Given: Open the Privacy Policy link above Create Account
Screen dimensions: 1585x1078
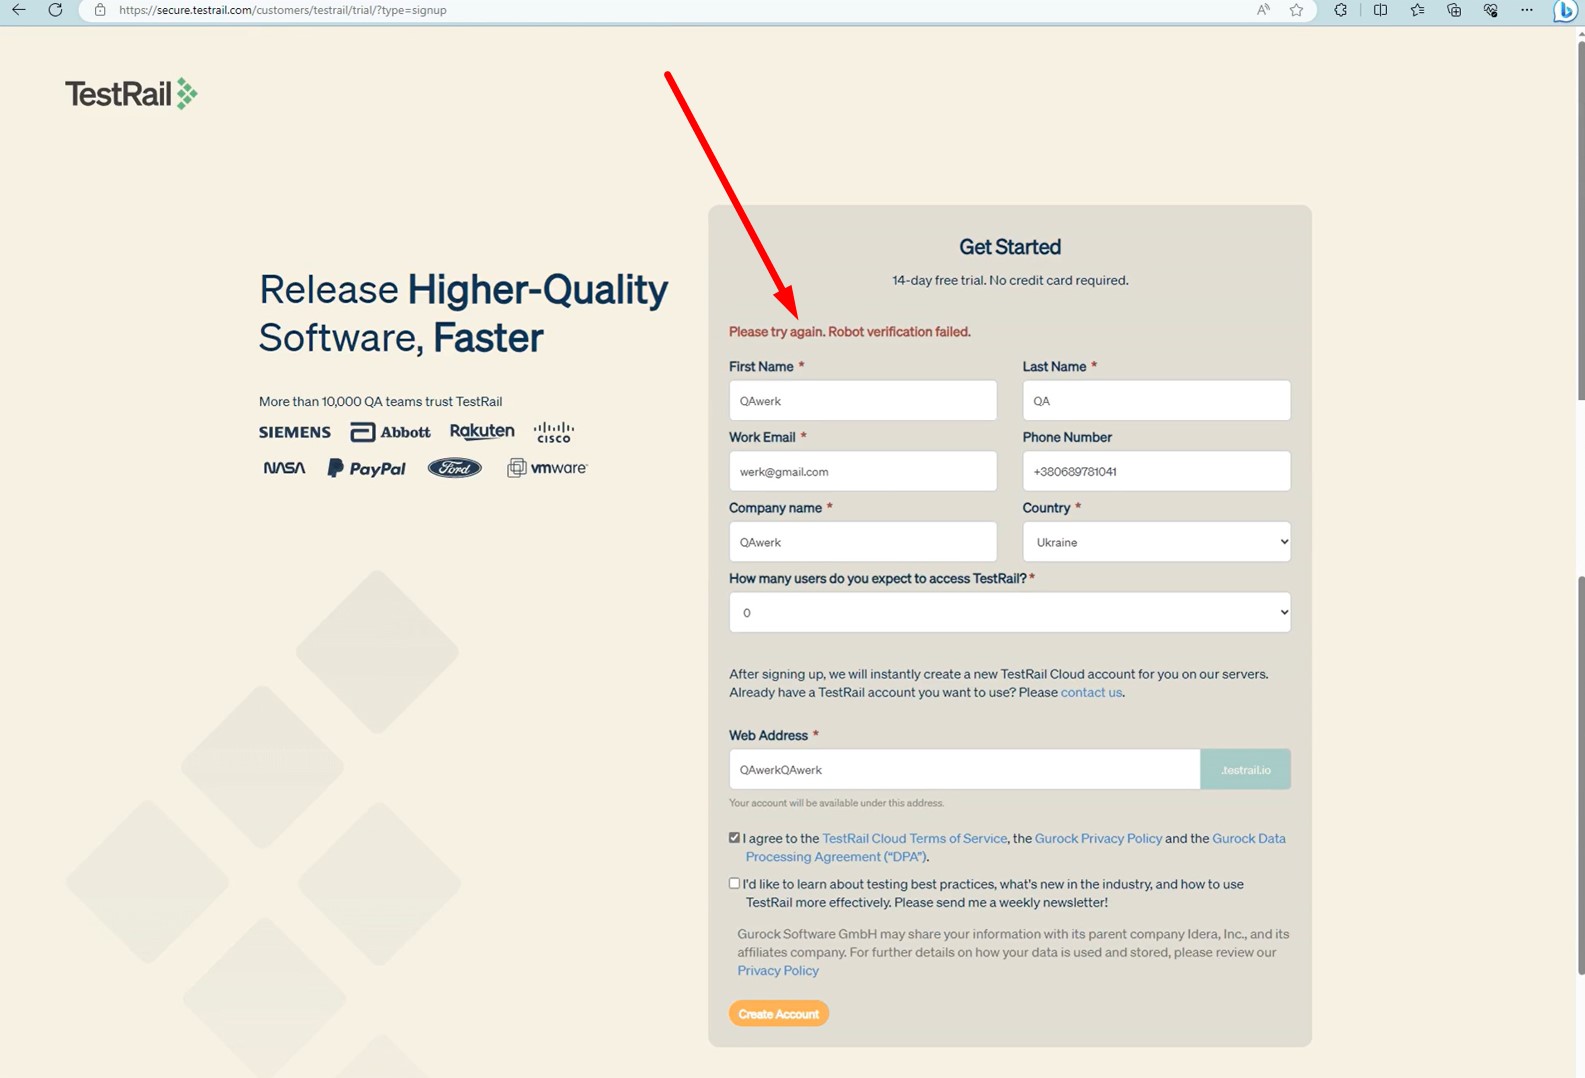Looking at the screenshot, I should coord(778,970).
